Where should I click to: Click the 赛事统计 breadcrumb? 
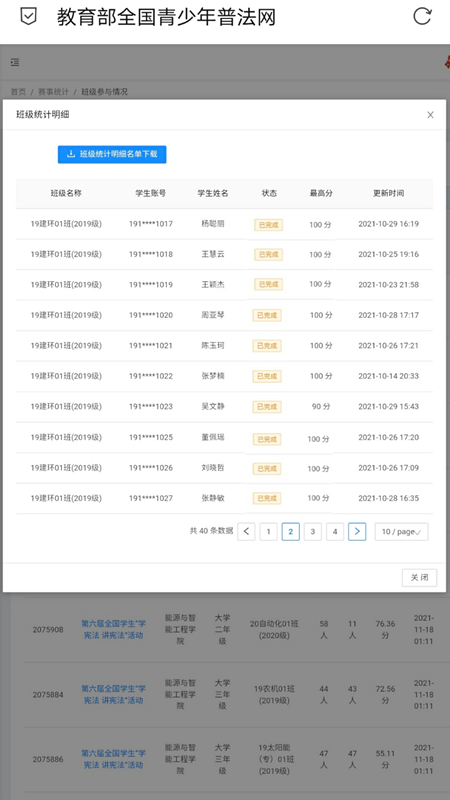(53, 92)
